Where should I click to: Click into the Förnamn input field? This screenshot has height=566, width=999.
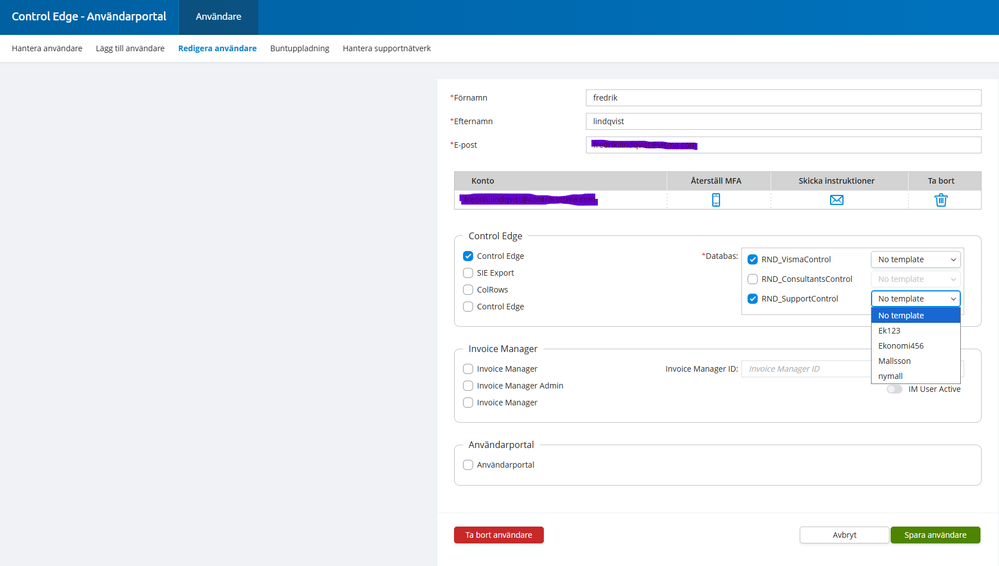pyautogui.click(x=782, y=98)
